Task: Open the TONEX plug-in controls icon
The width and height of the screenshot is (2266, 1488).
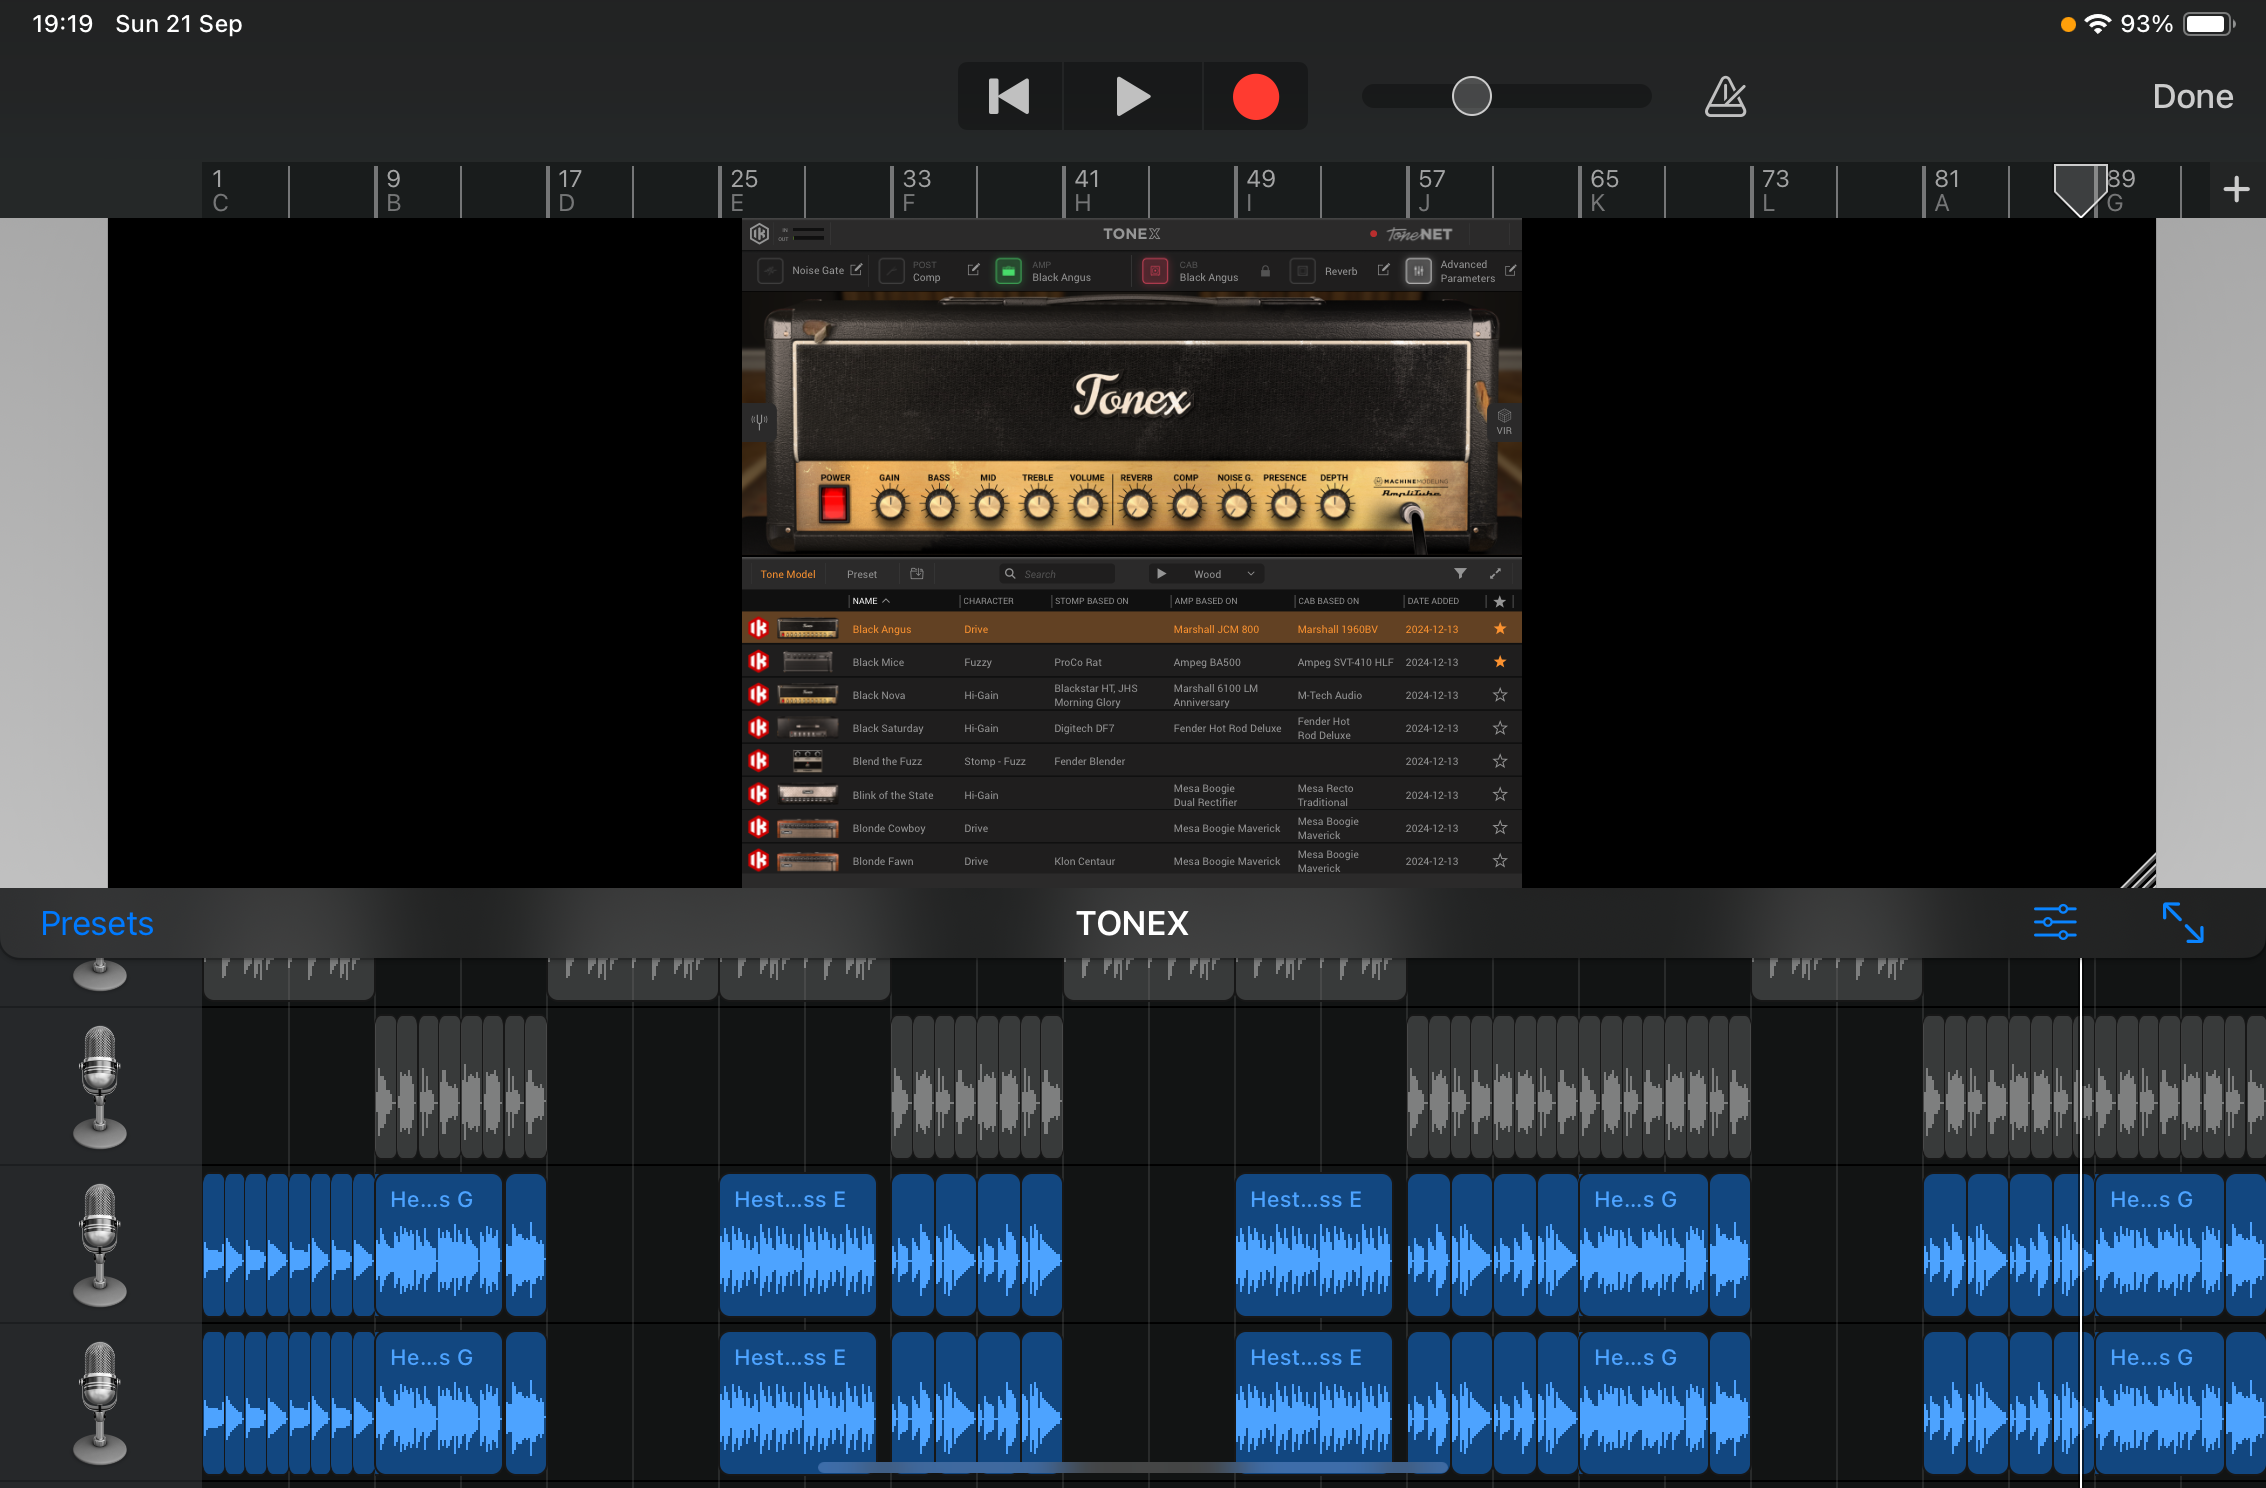Action: point(2055,922)
